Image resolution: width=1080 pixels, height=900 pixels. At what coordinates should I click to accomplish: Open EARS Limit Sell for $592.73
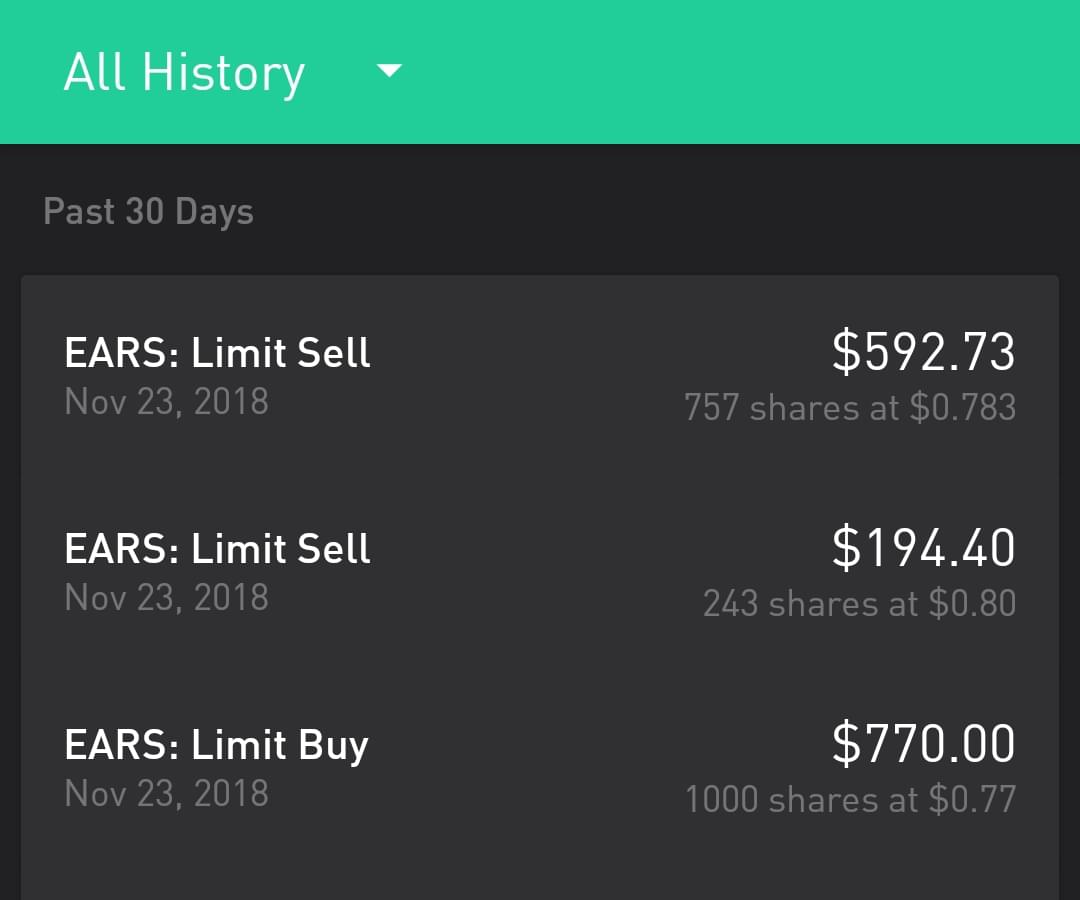click(x=540, y=377)
